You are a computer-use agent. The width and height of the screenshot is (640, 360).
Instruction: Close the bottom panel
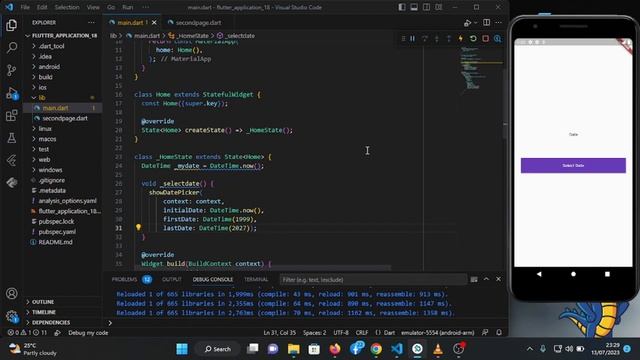tap(498, 279)
